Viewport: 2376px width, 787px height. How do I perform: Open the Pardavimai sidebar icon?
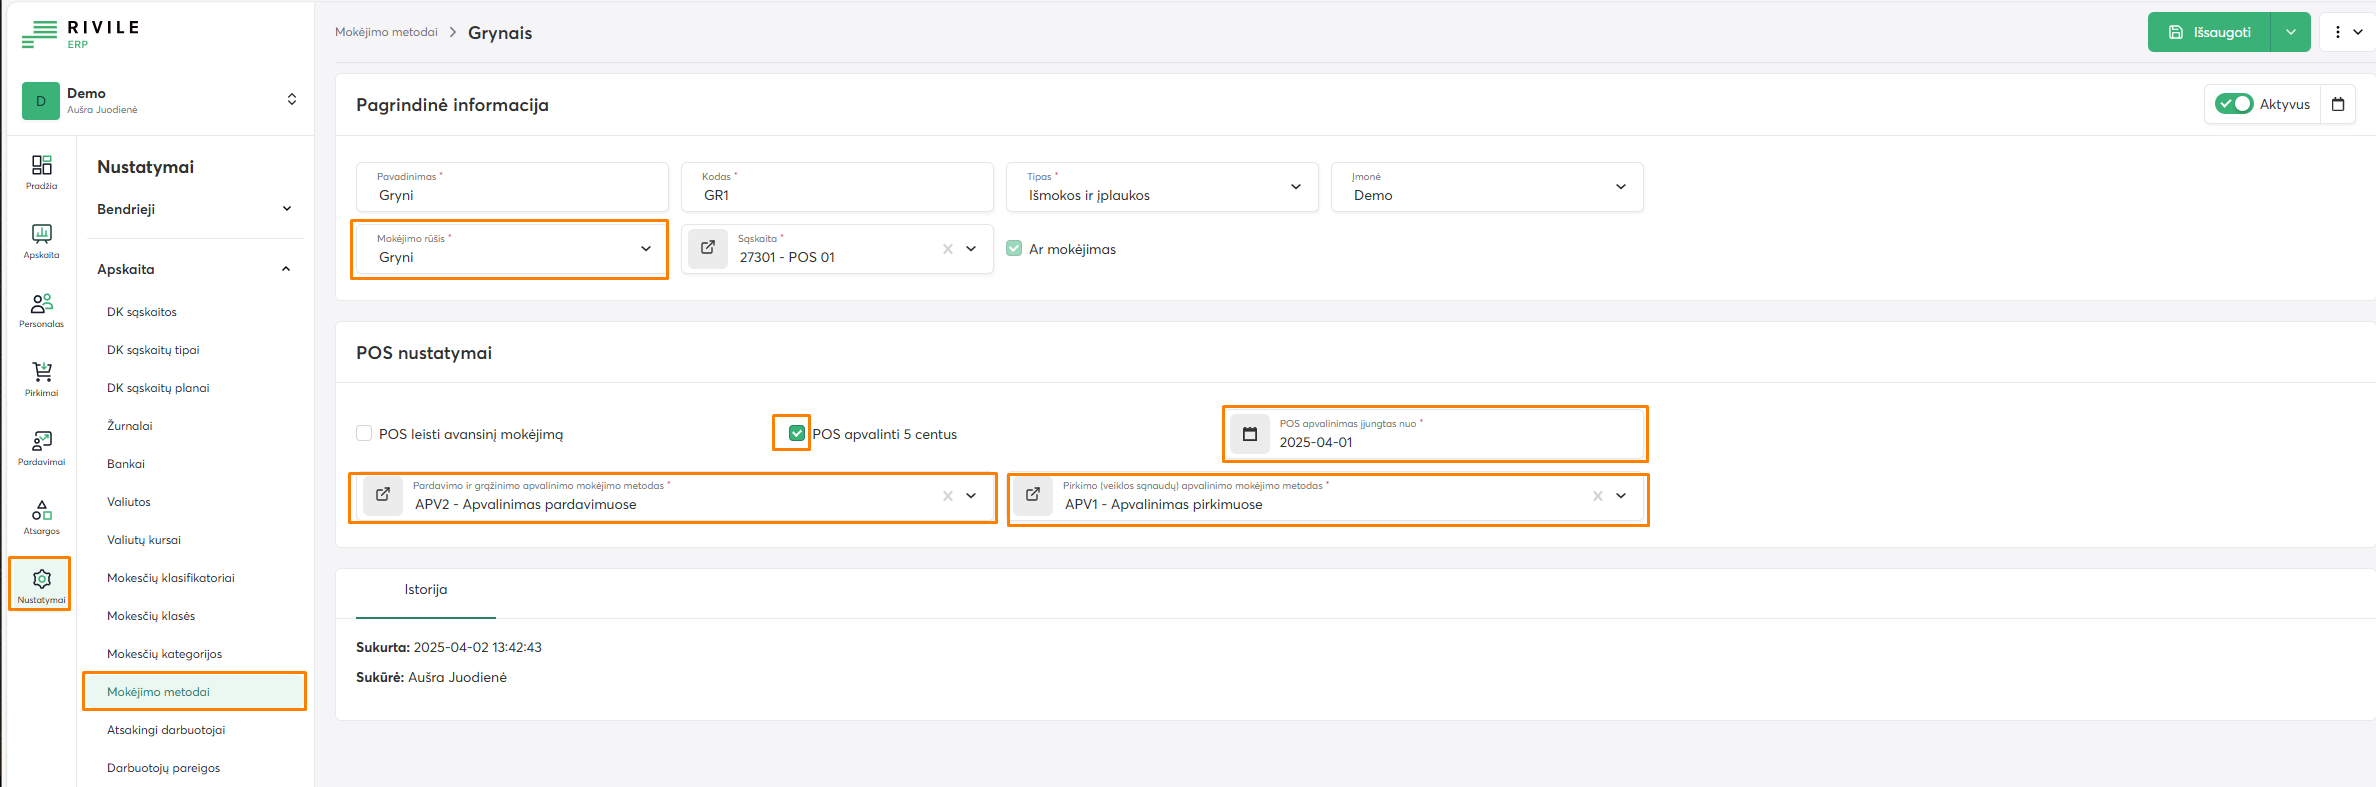41,447
